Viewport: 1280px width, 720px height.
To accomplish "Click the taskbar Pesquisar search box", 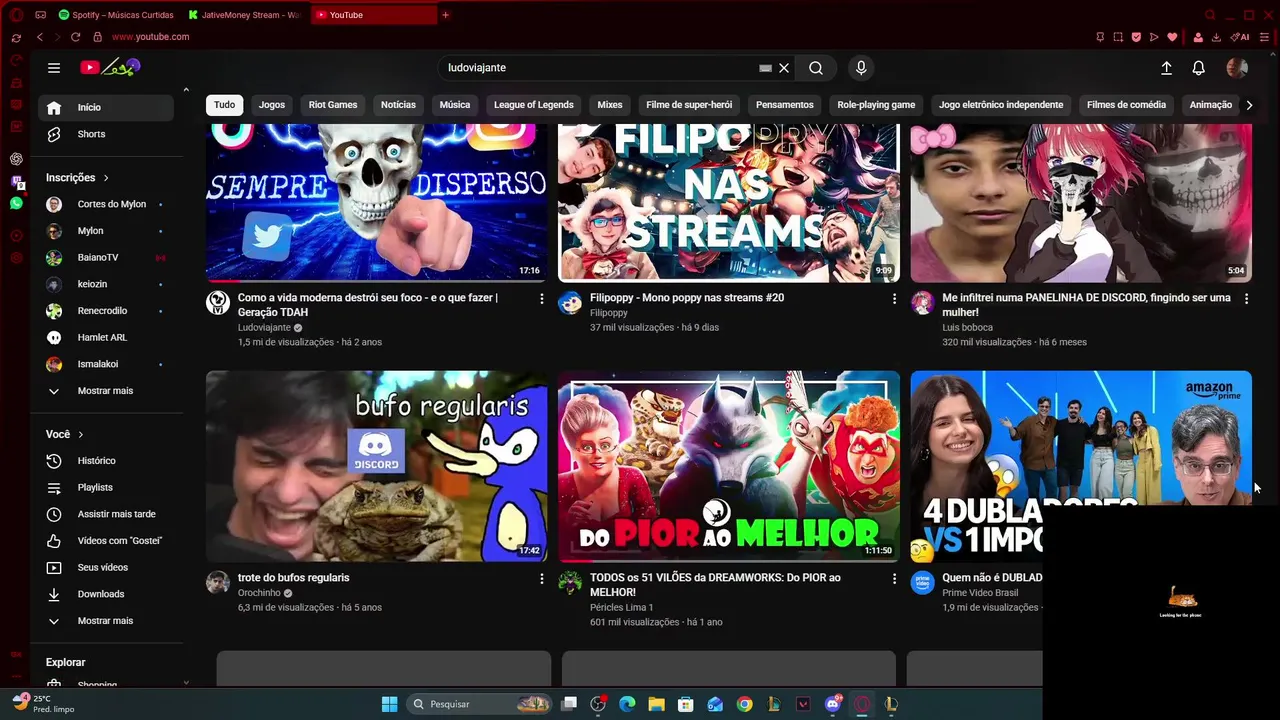I will (x=481, y=704).
